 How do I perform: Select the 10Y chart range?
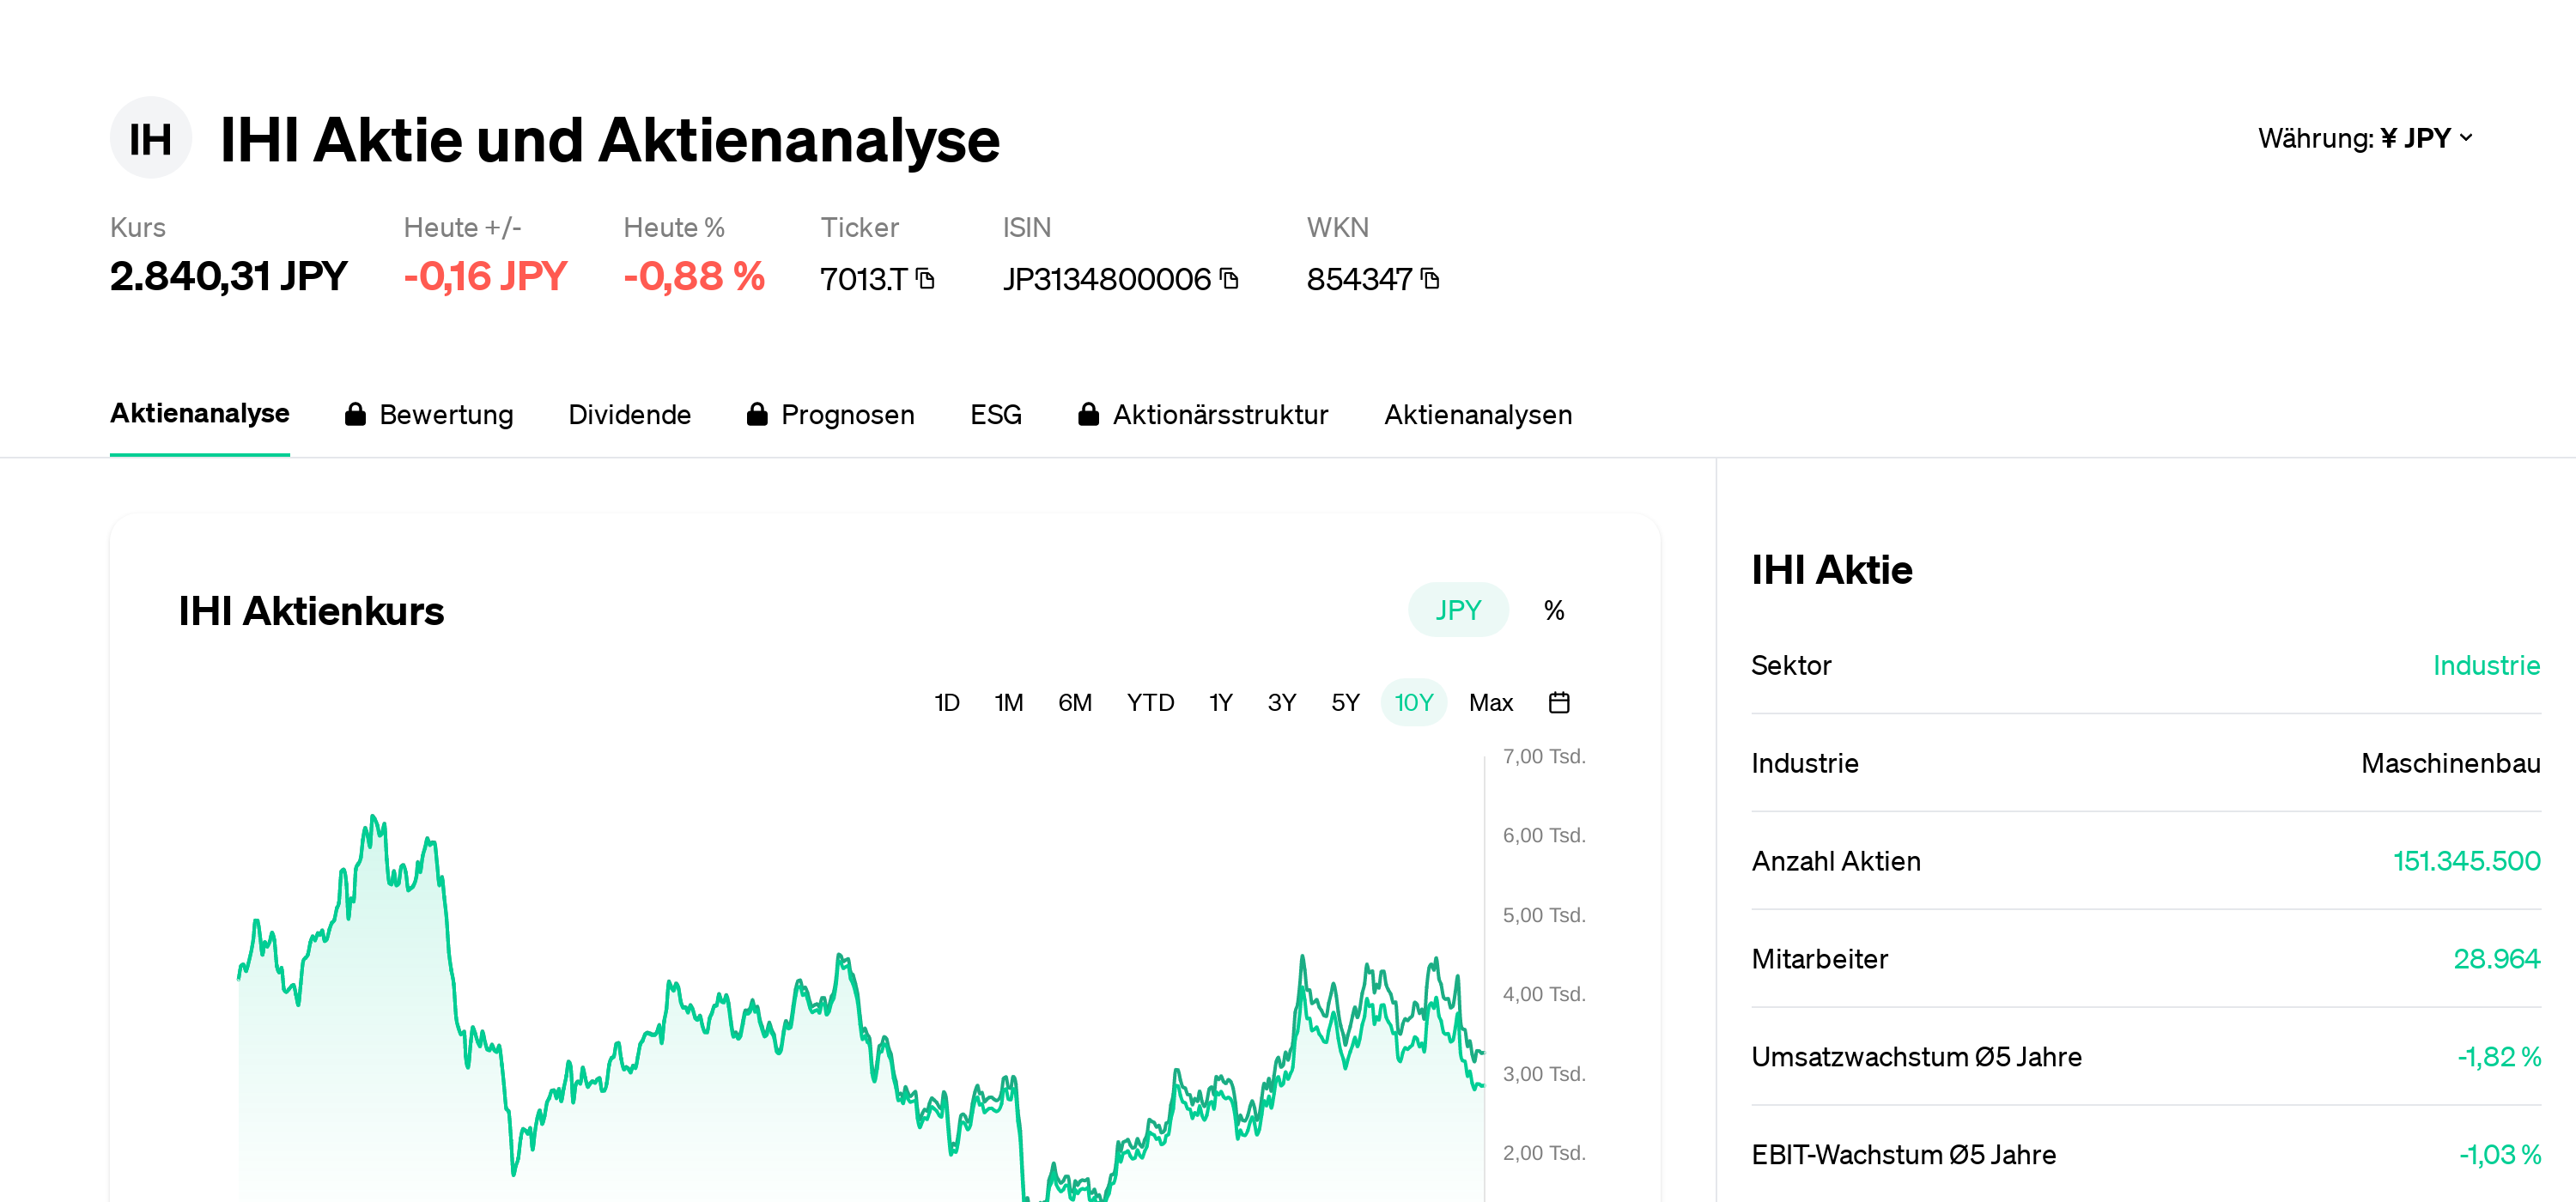[1413, 703]
